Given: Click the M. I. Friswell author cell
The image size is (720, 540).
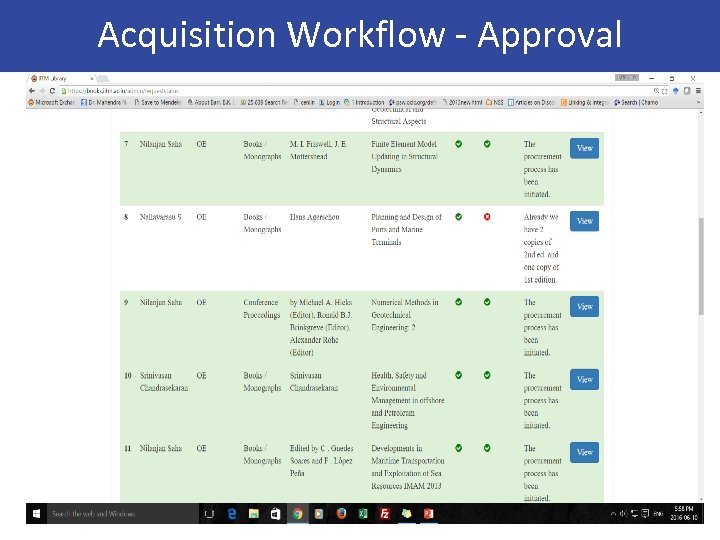Looking at the screenshot, I should pyautogui.click(x=319, y=150).
